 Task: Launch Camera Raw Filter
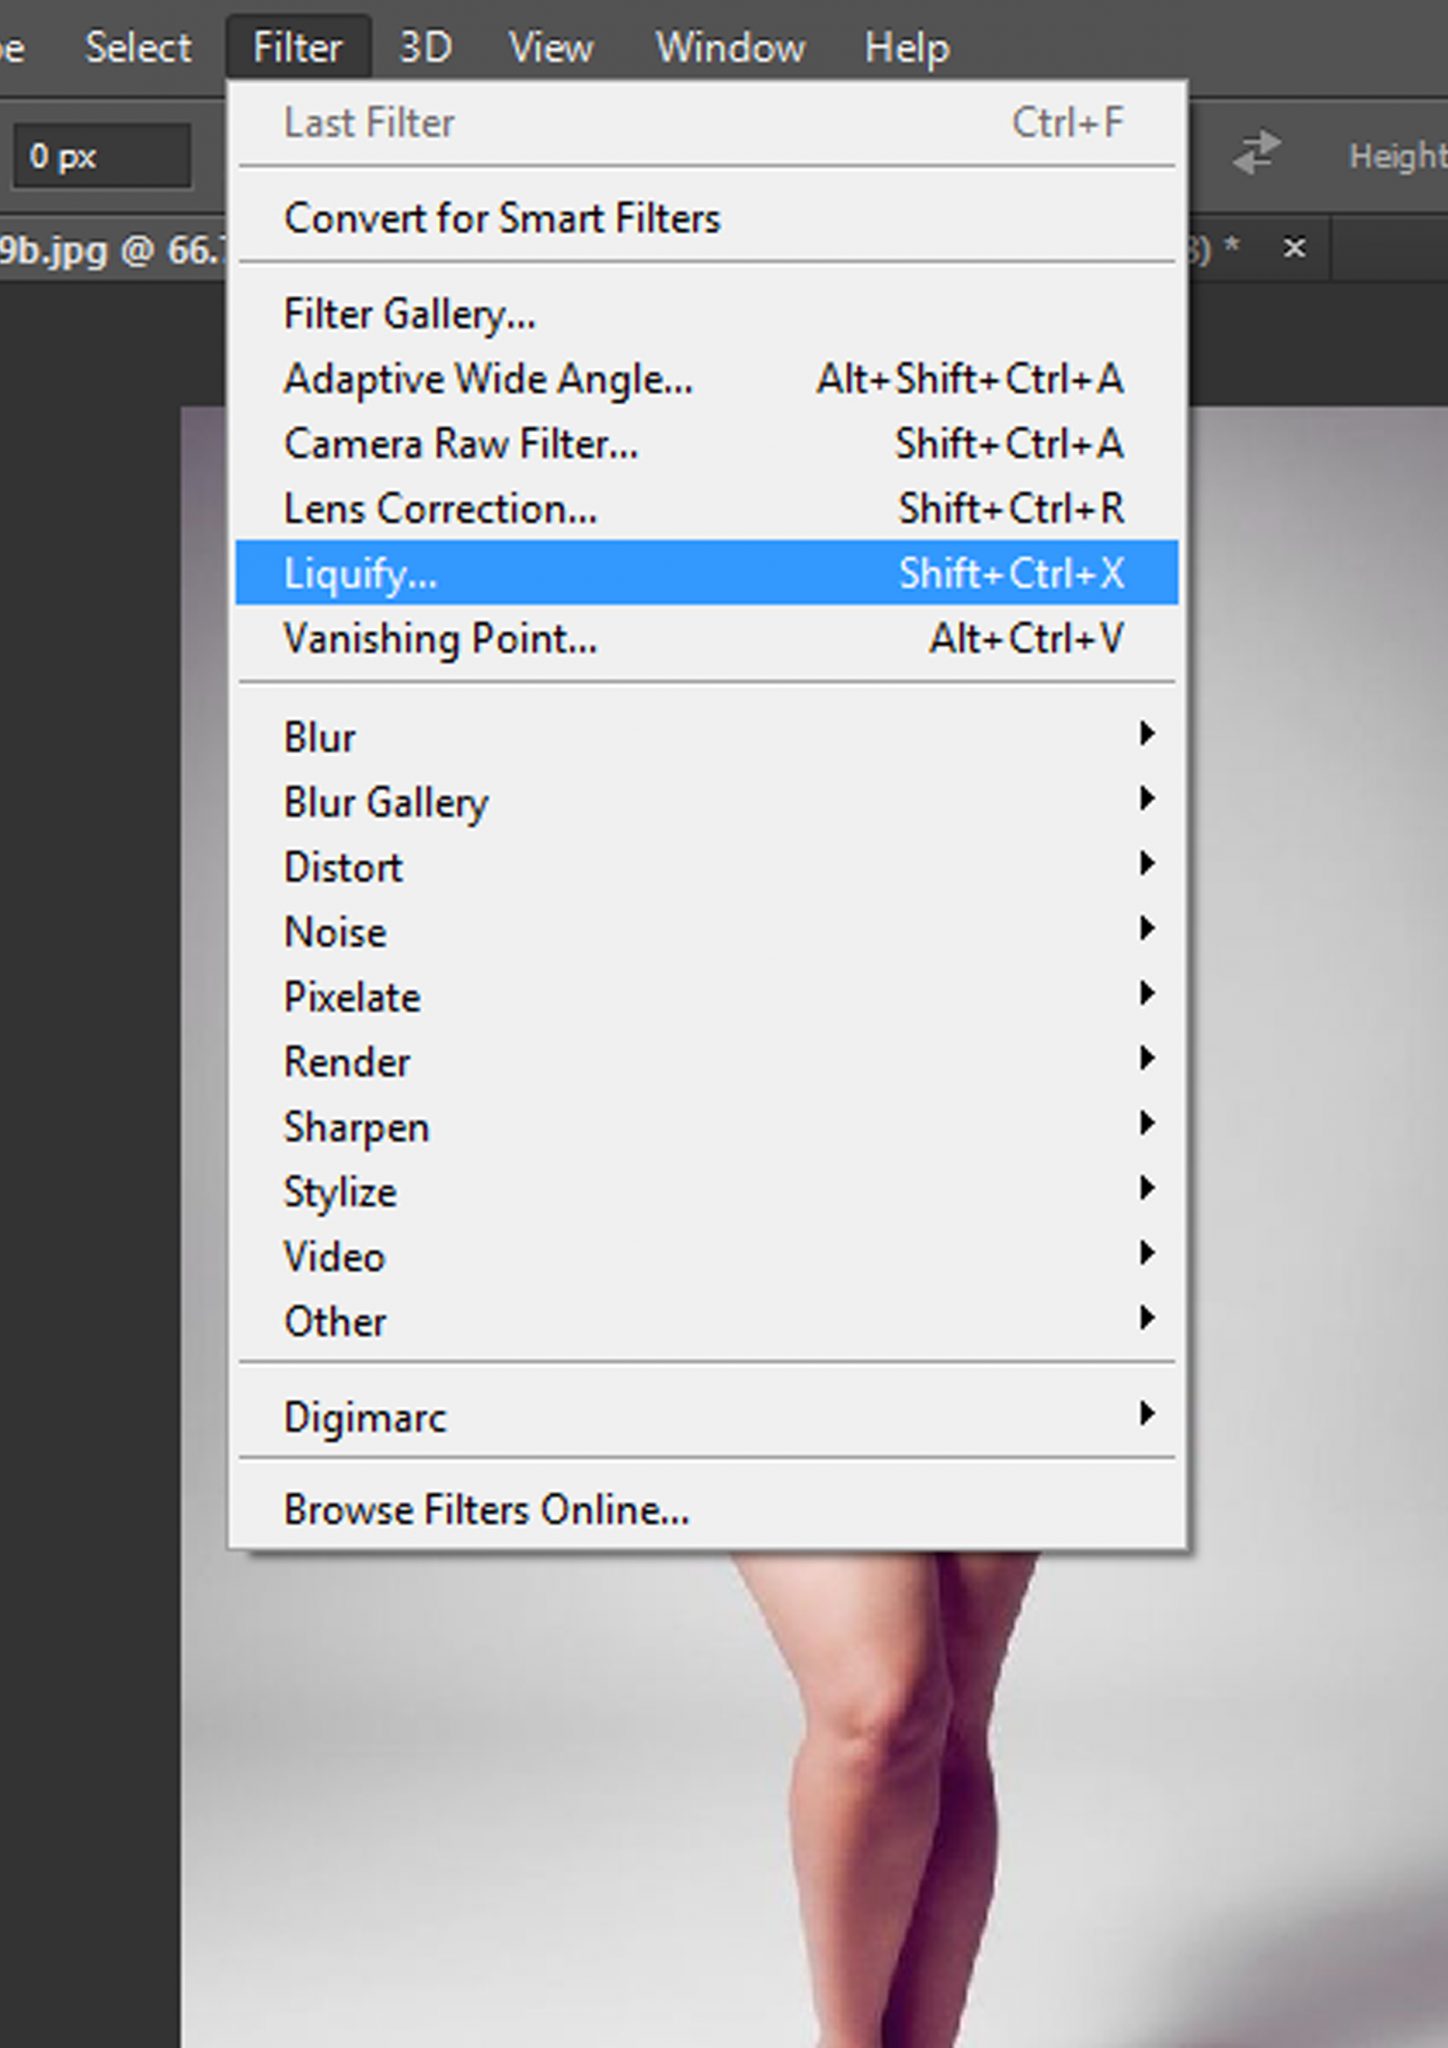coord(461,444)
